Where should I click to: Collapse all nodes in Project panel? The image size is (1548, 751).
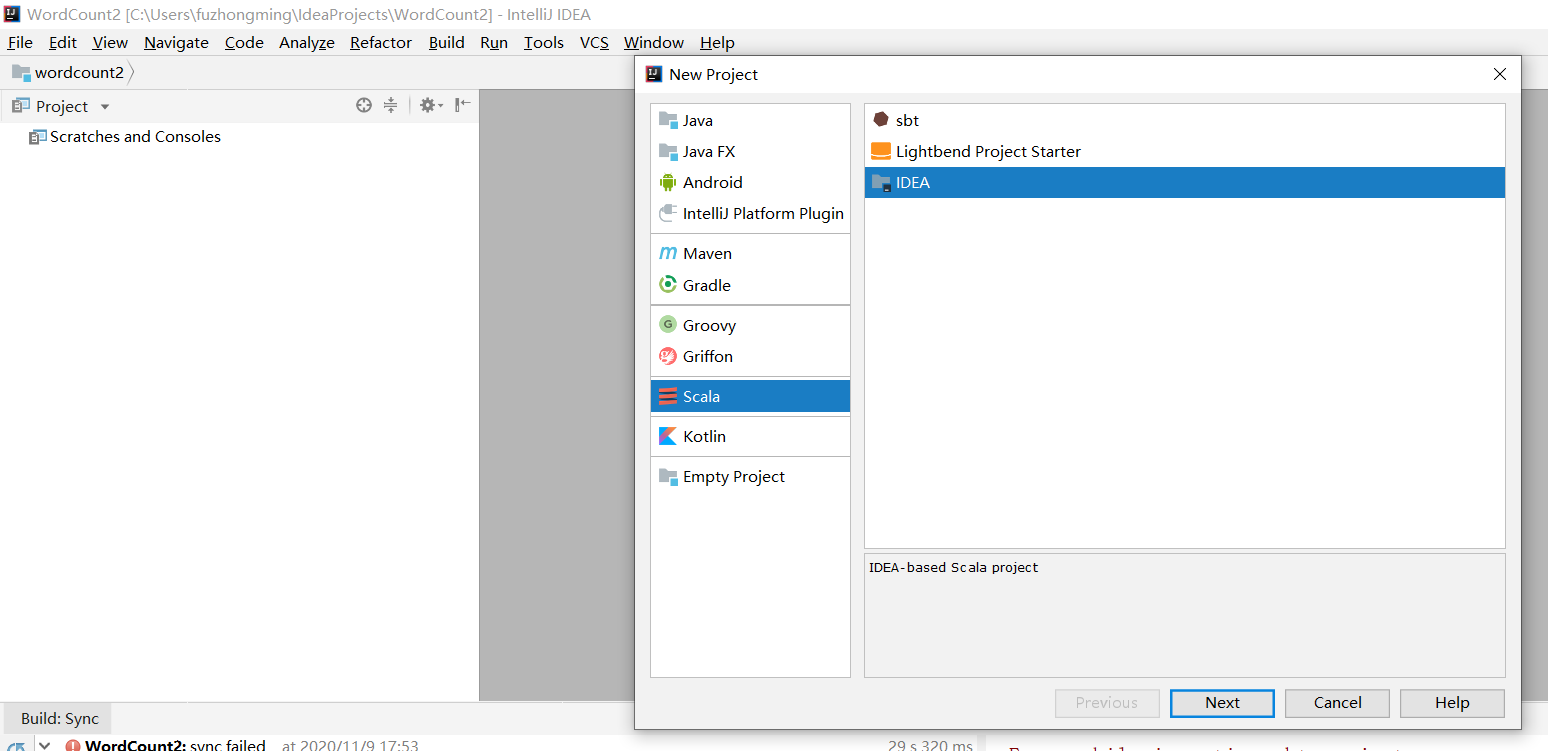(390, 105)
